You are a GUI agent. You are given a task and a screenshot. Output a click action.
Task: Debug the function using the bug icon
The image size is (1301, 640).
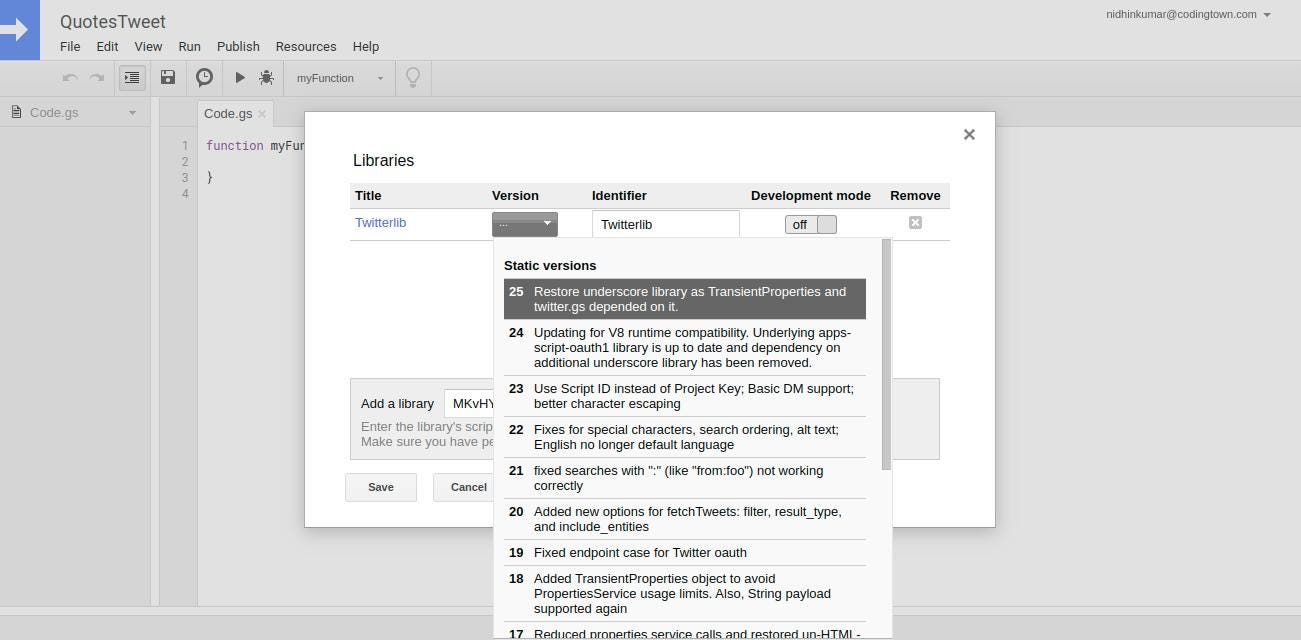(267, 78)
